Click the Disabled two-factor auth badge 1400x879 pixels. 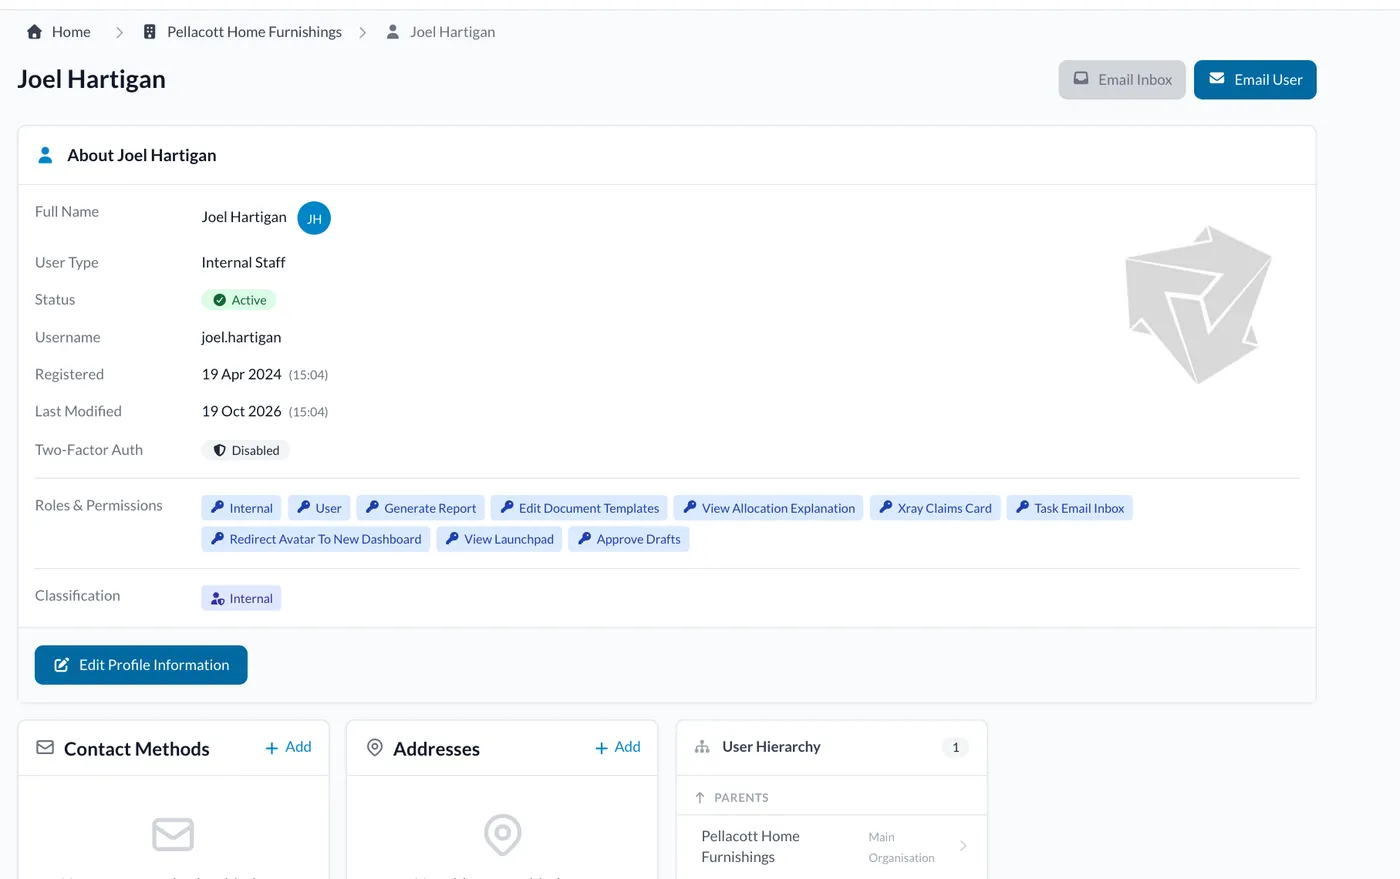click(245, 450)
